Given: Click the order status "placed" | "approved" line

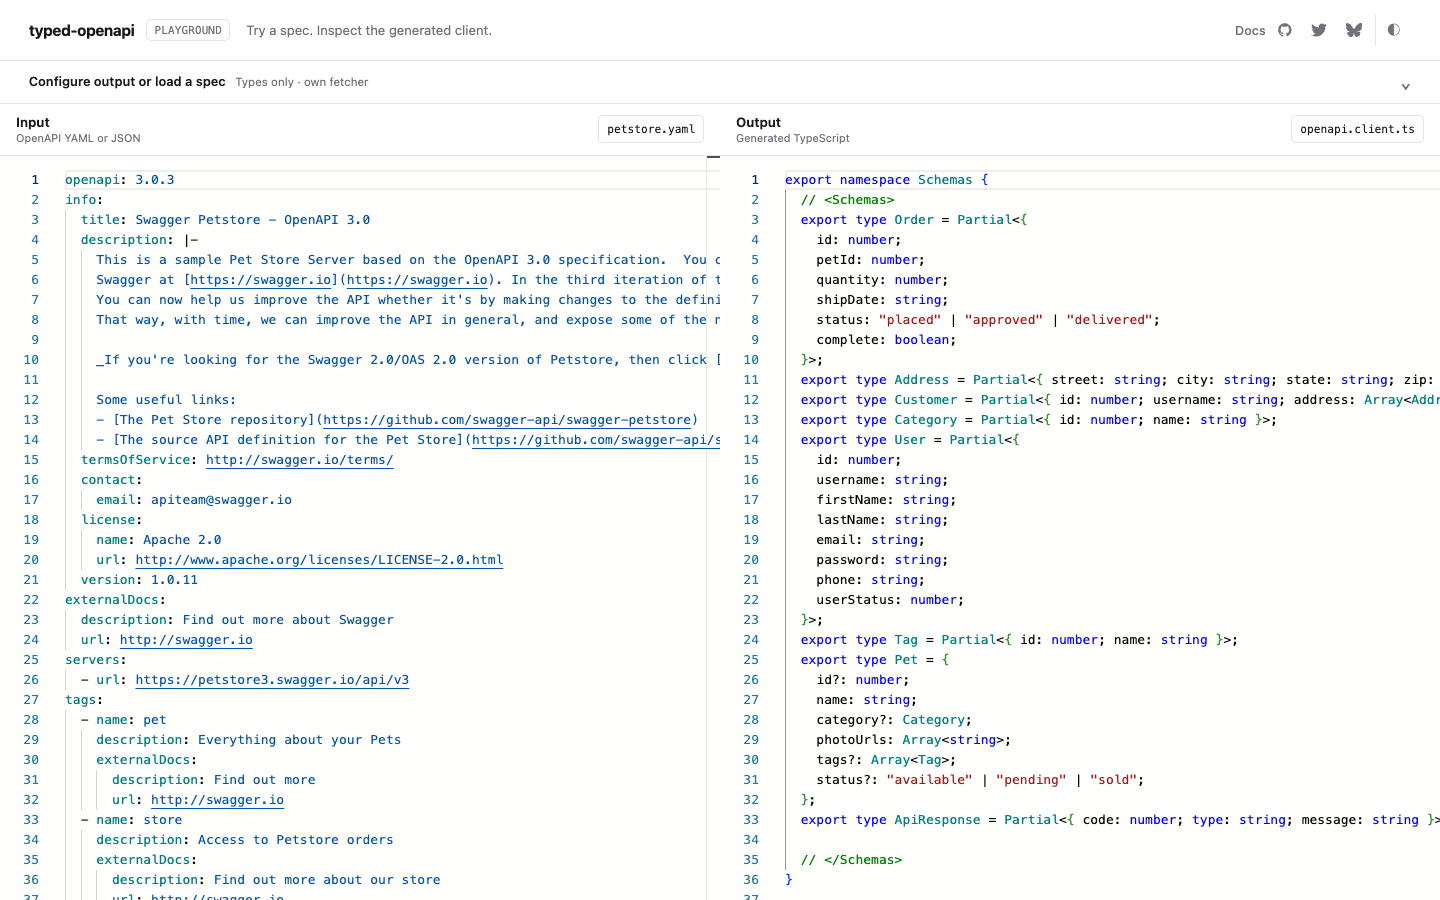Looking at the screenshot, I should click(988, 320).
